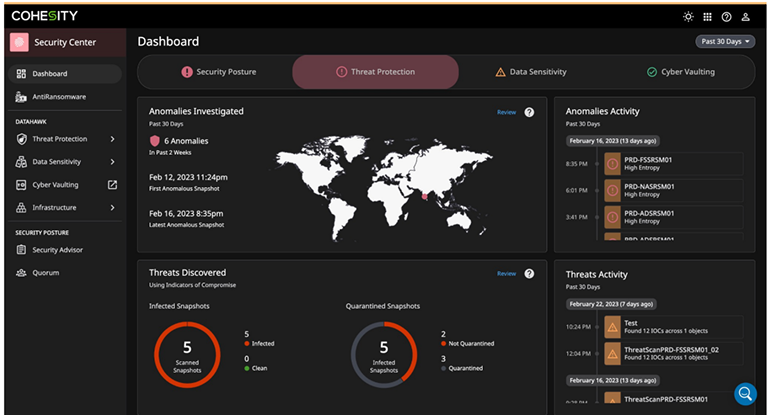Click Review link in Threats Discovered
The image size is (770, 415).
coord(506,274)
